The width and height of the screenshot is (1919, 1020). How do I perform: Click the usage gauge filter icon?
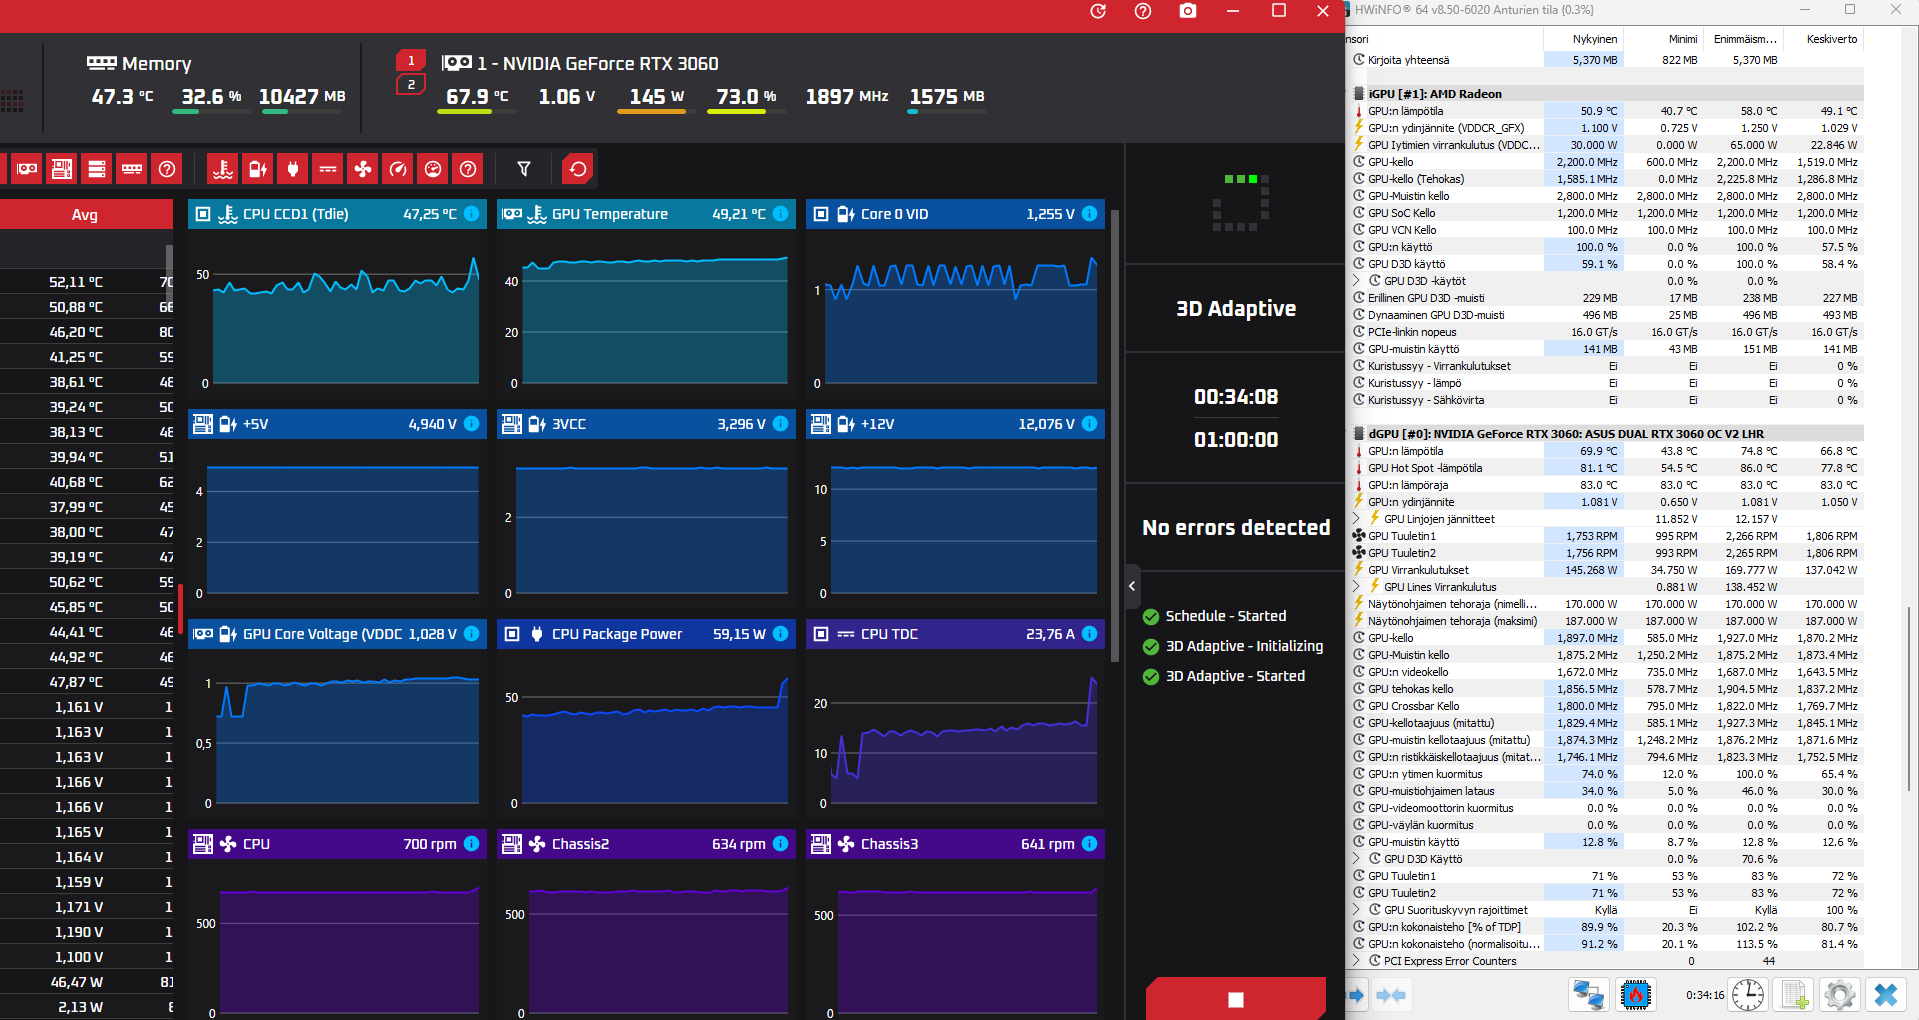coord(433,169)
